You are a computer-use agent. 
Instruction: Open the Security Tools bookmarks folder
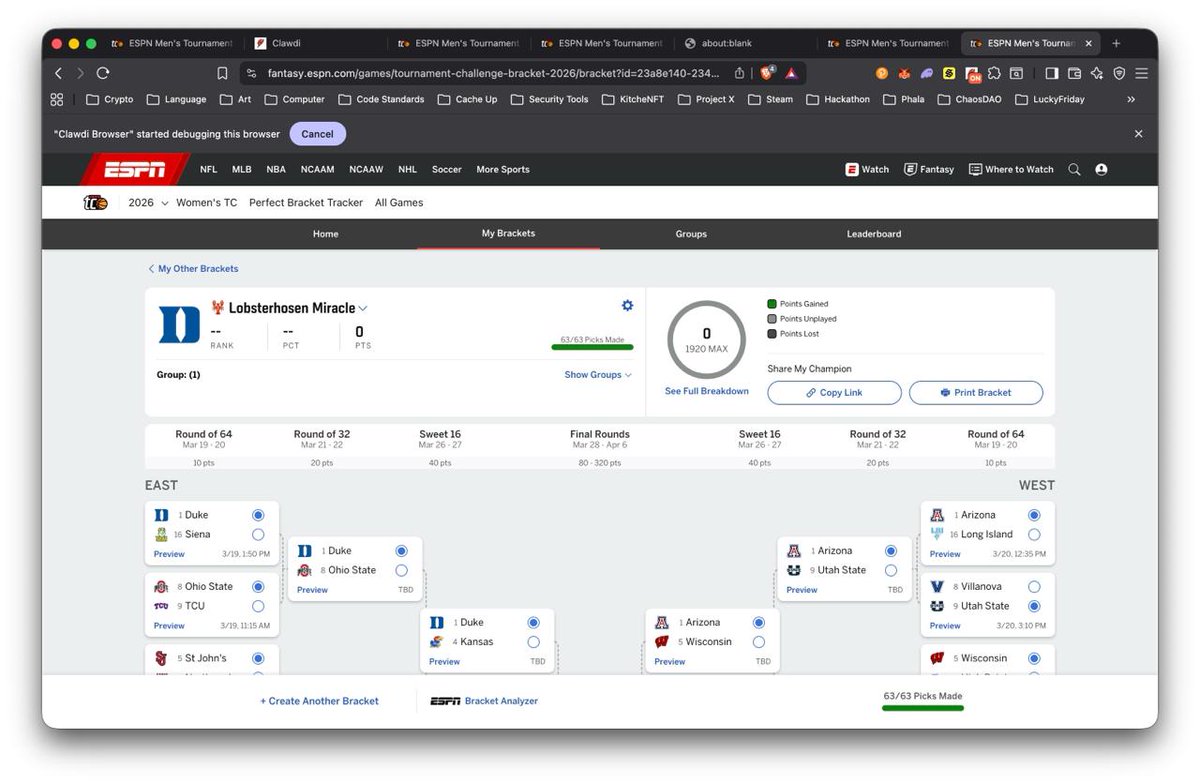(x=549, y=99)
